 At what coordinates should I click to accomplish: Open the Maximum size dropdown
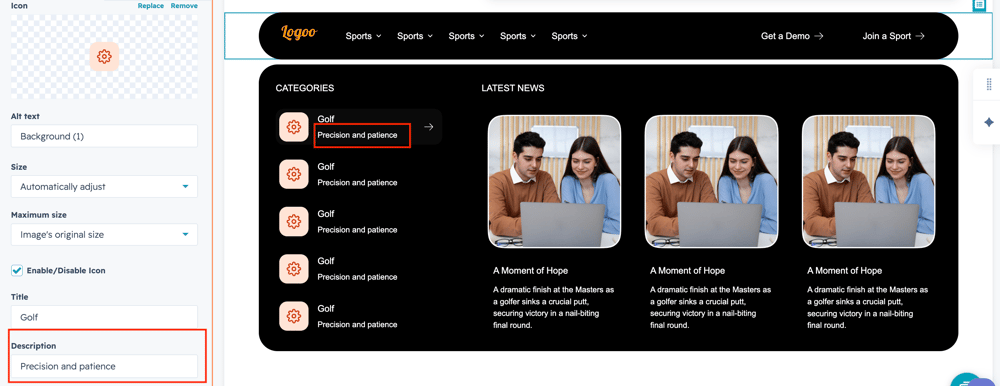click(104, 235)
